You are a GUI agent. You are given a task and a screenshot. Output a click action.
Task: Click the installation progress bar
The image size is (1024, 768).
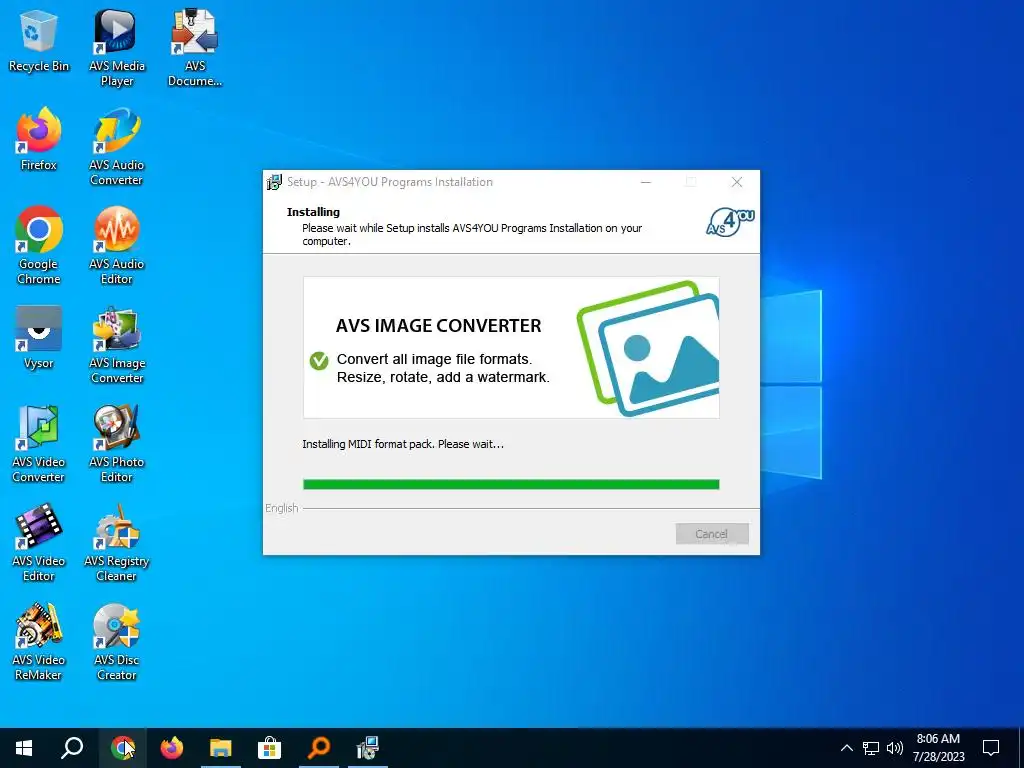click(x=511, y=484)
